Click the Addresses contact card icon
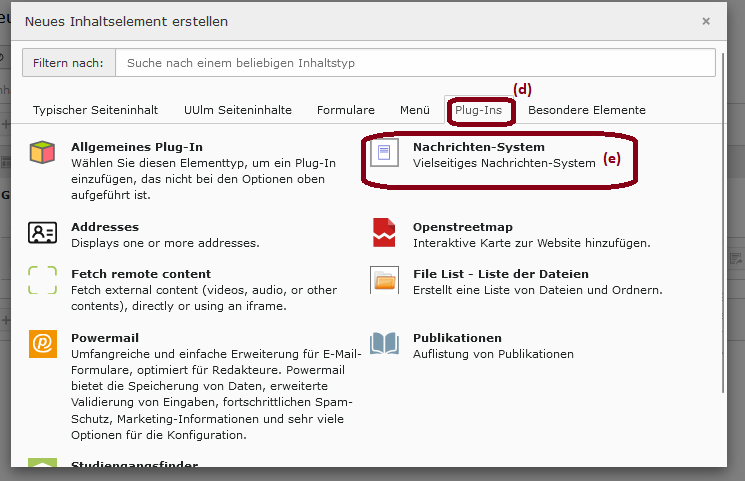Image resolution: width=745 pixels, height=481 pixels. (x=42, y=234)
